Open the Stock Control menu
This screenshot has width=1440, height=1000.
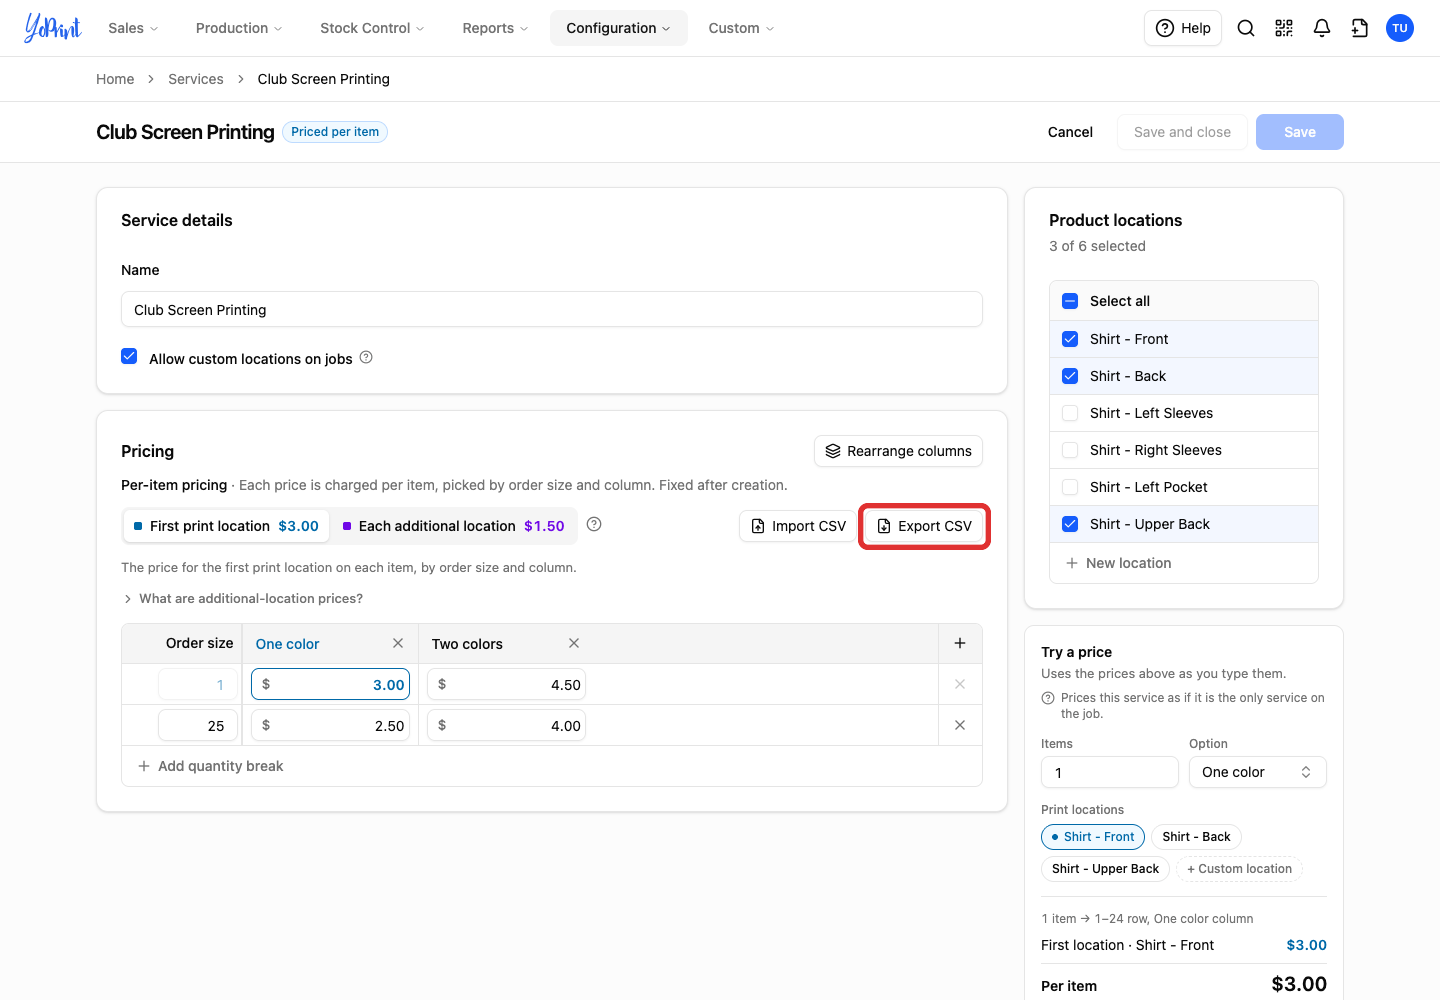pos(372,28)
